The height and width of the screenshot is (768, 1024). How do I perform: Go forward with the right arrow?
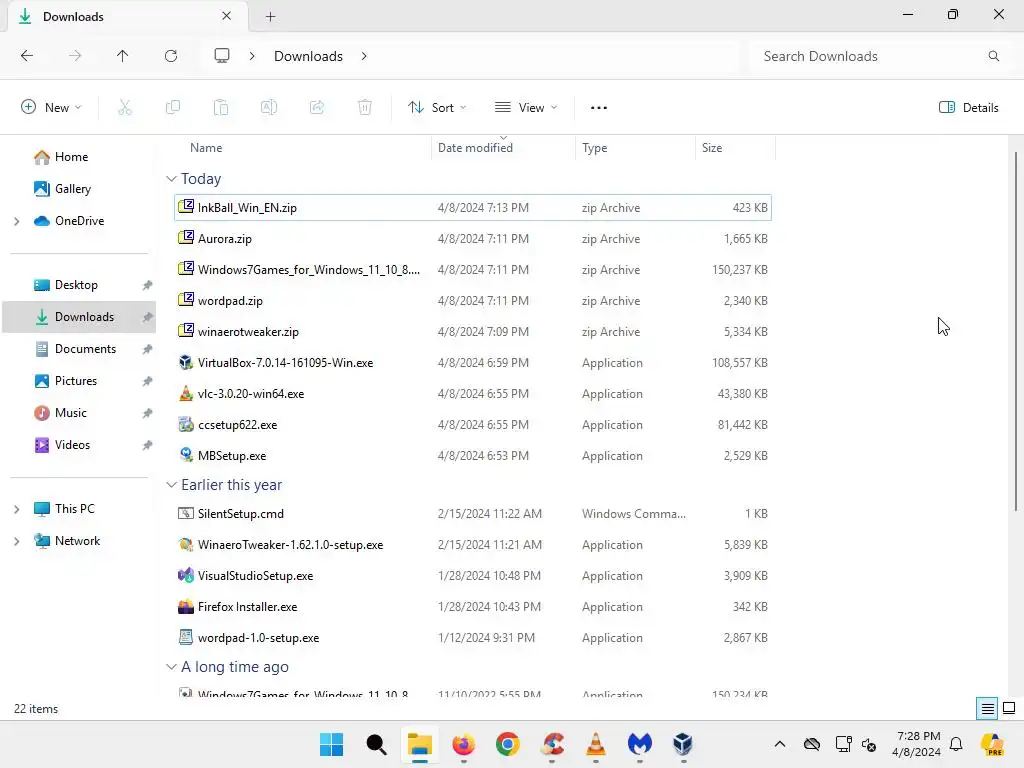click(x=75, y=56)
